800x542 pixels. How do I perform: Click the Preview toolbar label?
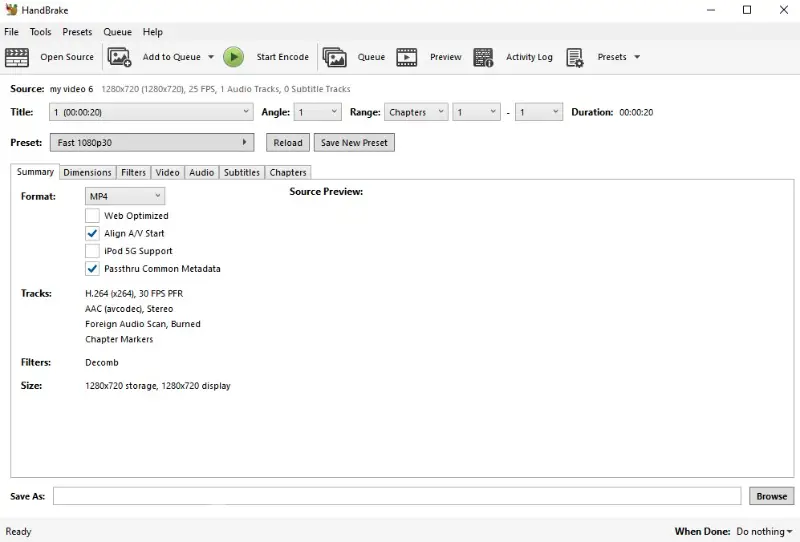click(x=445, y=57)
